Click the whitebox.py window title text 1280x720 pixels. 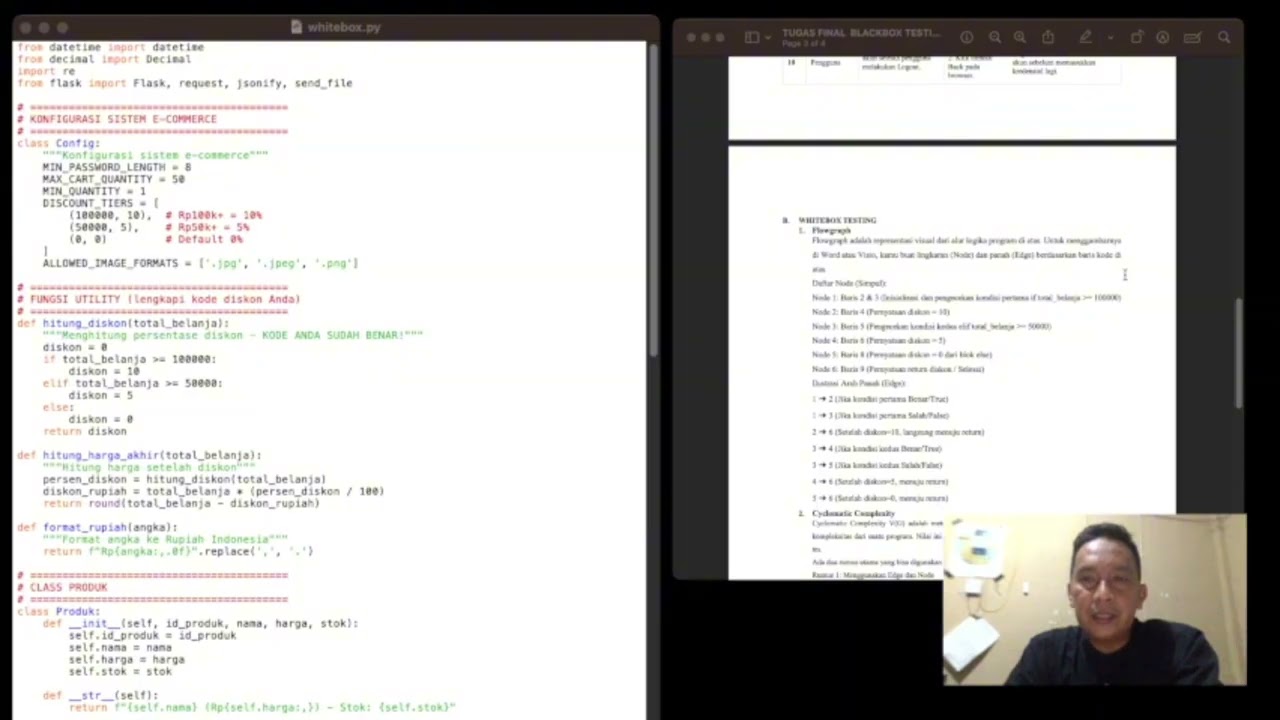(x=344, y=27)
